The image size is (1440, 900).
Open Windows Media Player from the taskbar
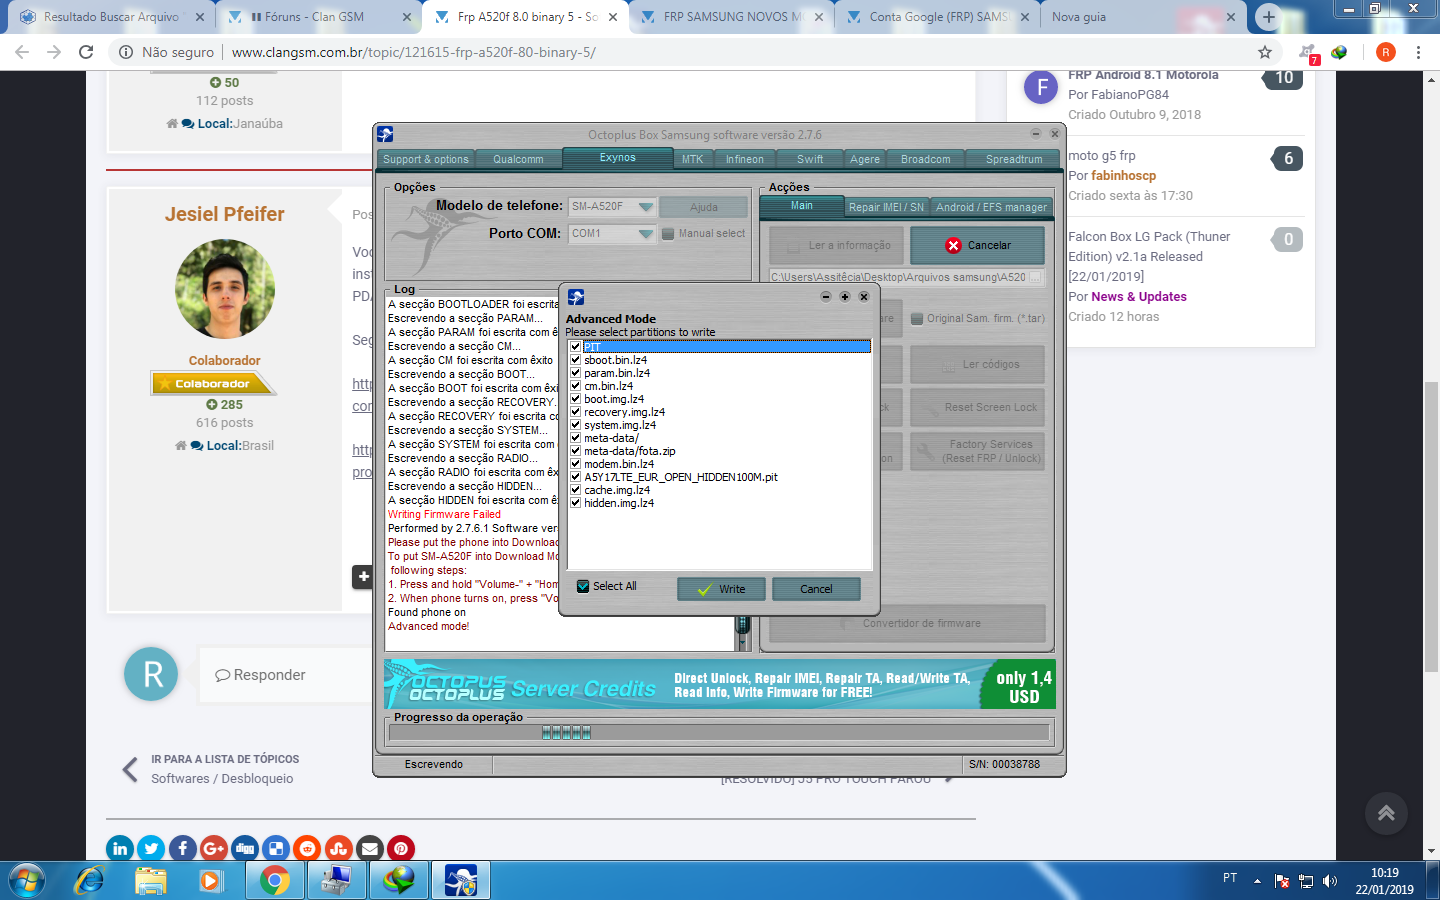click(x=210, y=880)
